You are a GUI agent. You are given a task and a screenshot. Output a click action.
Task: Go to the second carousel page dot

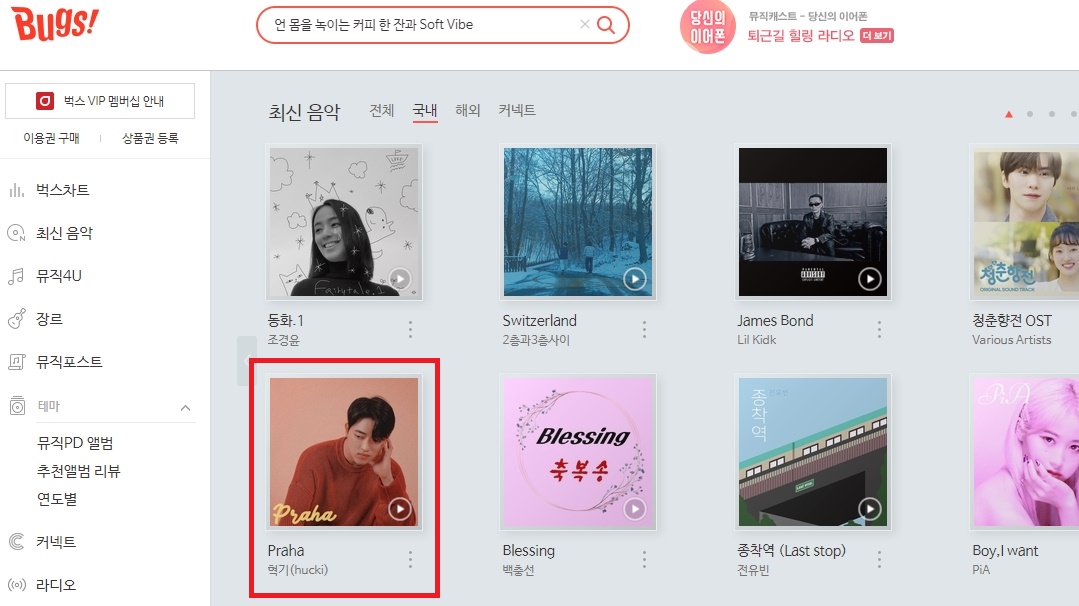coord(1030,114)
